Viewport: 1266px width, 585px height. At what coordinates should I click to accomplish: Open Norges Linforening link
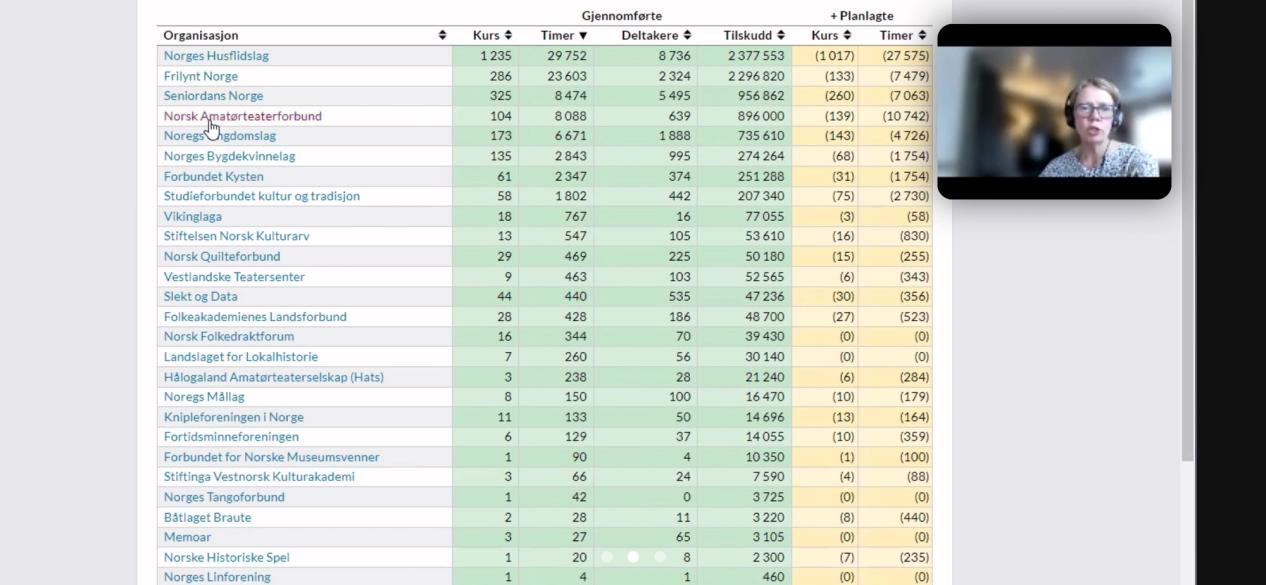pos(217,577)
